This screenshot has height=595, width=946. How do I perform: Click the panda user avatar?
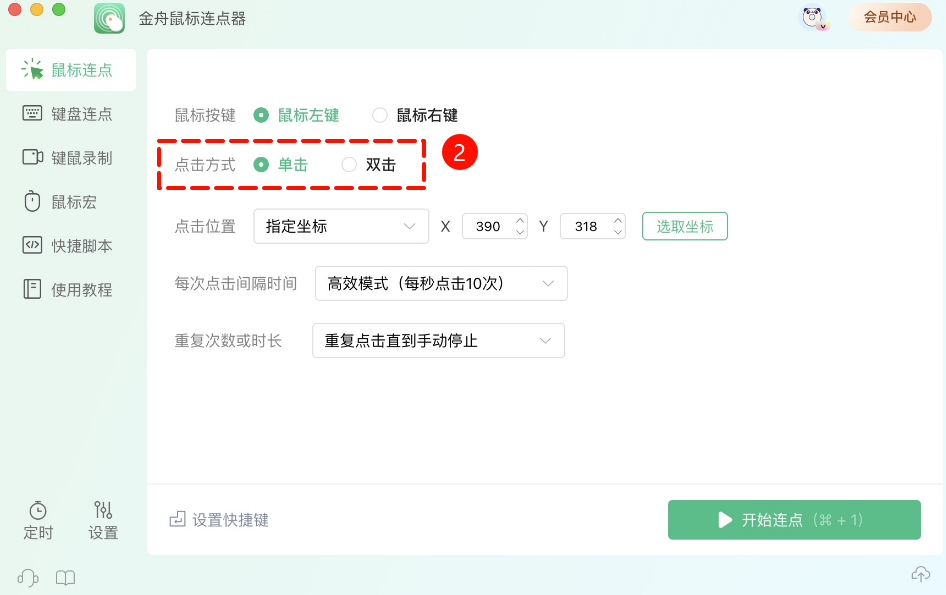(x=814, y=18)
